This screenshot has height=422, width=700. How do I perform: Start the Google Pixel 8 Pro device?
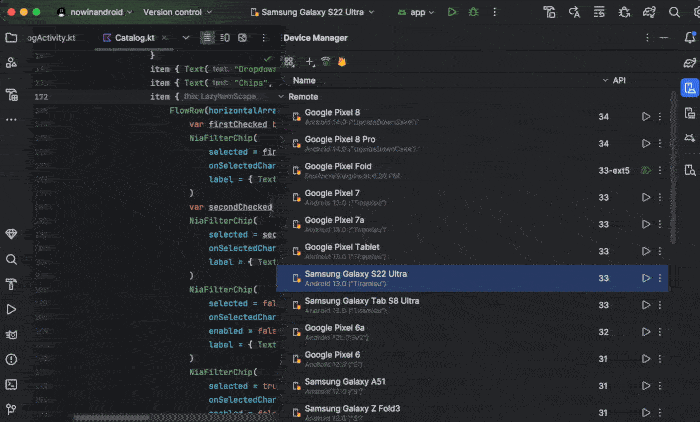point(646,143)
